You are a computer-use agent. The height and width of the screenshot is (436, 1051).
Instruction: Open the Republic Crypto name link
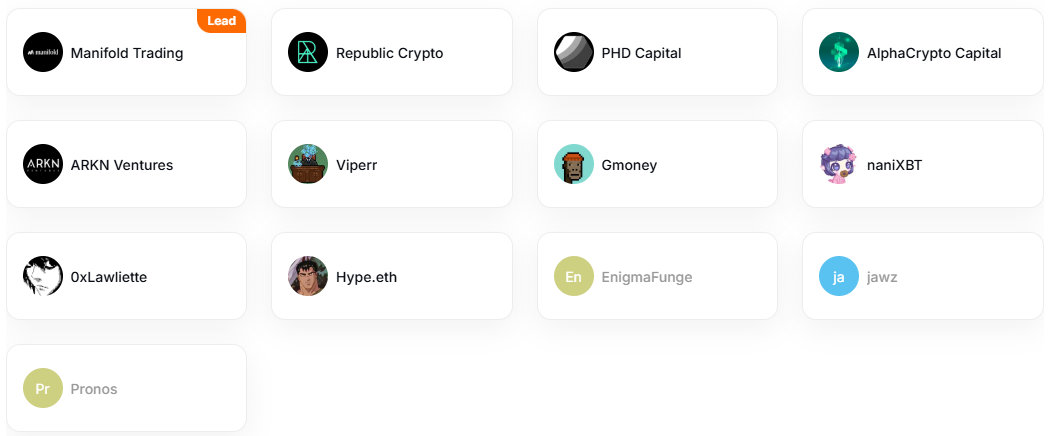pyautogui.click(x=389, y=53)
